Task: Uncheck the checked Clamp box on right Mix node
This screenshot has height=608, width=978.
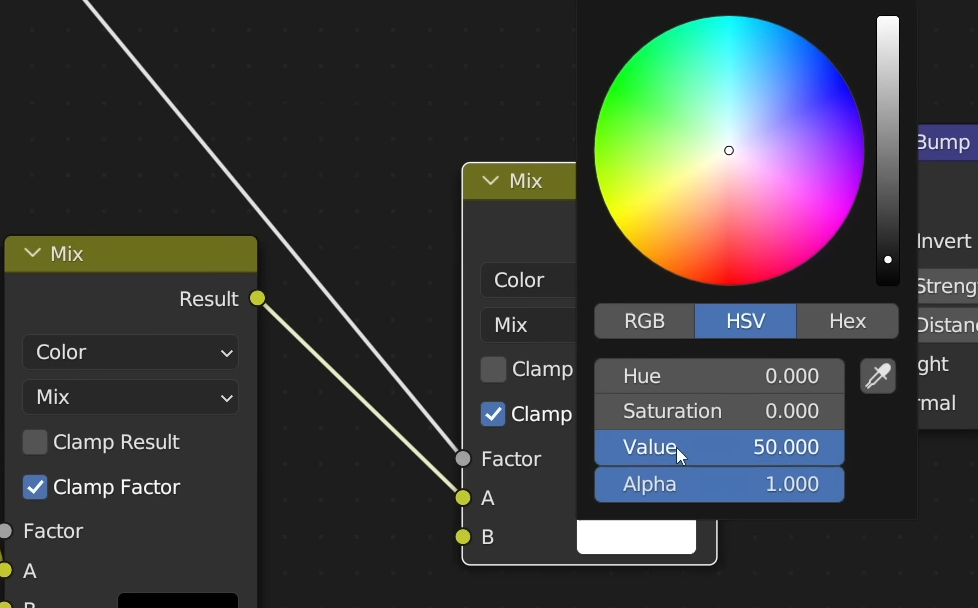Action: [x=493, y=414]
